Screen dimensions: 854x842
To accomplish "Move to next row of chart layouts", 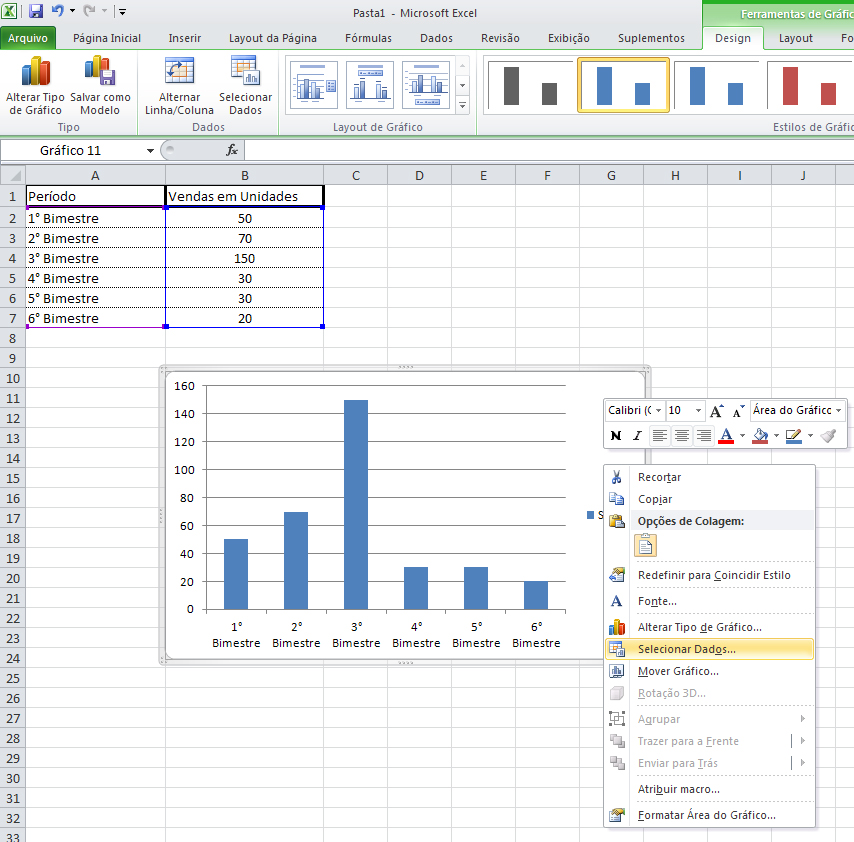I will point(462,85).
